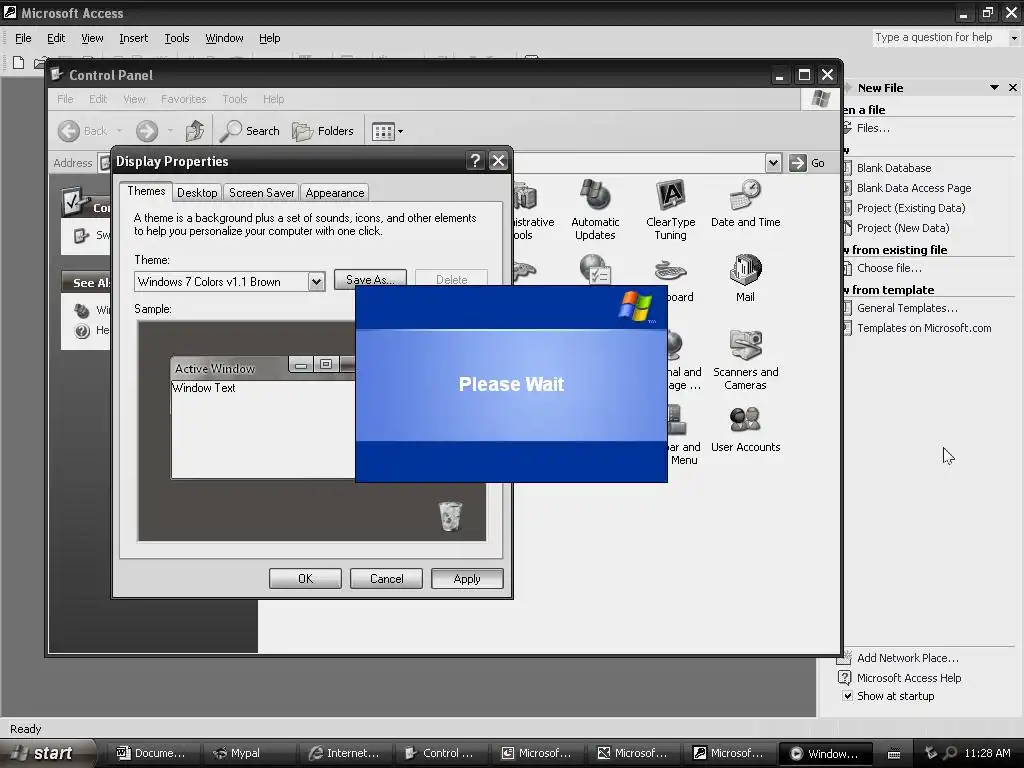
Task: Toggle the Show at startup checkbox
Action: pyautogui.click(x=847, y=696)
